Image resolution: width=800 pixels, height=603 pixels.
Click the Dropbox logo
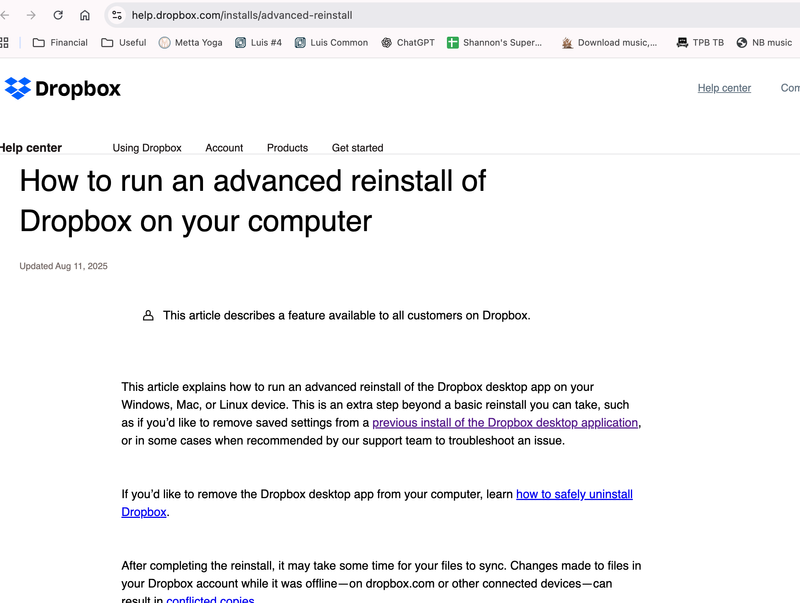point(63,88)
